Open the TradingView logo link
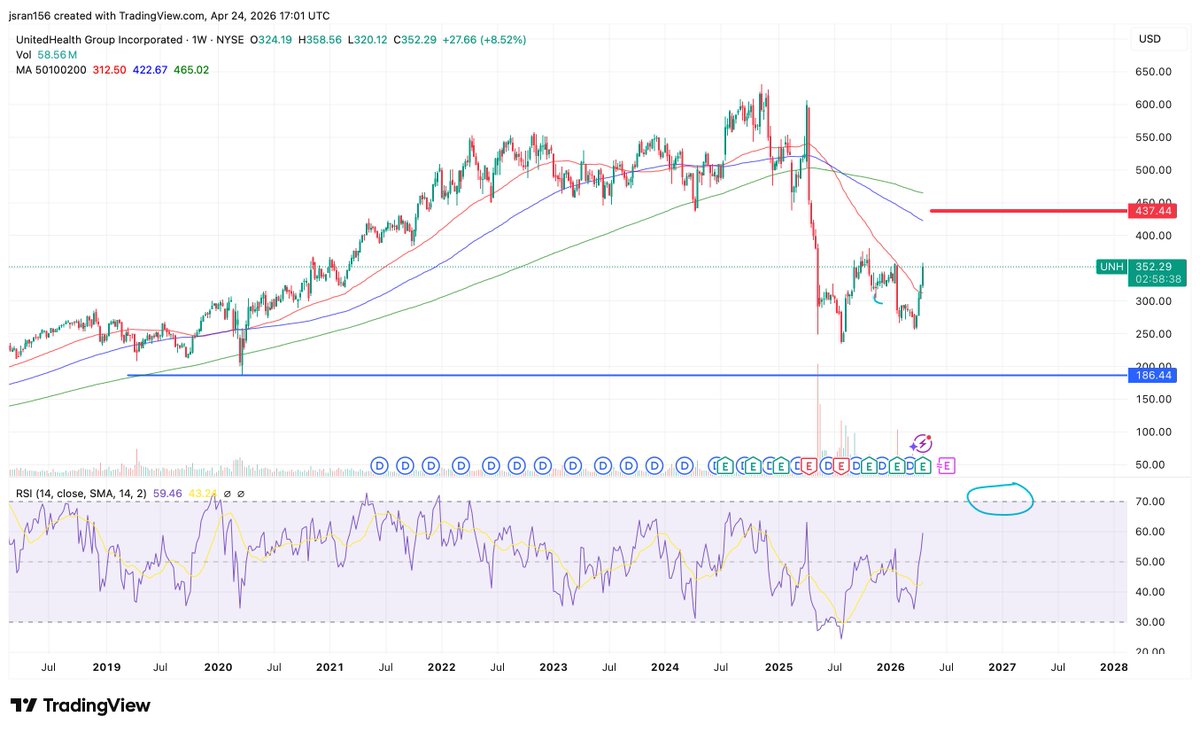 (x=80, y=706)
